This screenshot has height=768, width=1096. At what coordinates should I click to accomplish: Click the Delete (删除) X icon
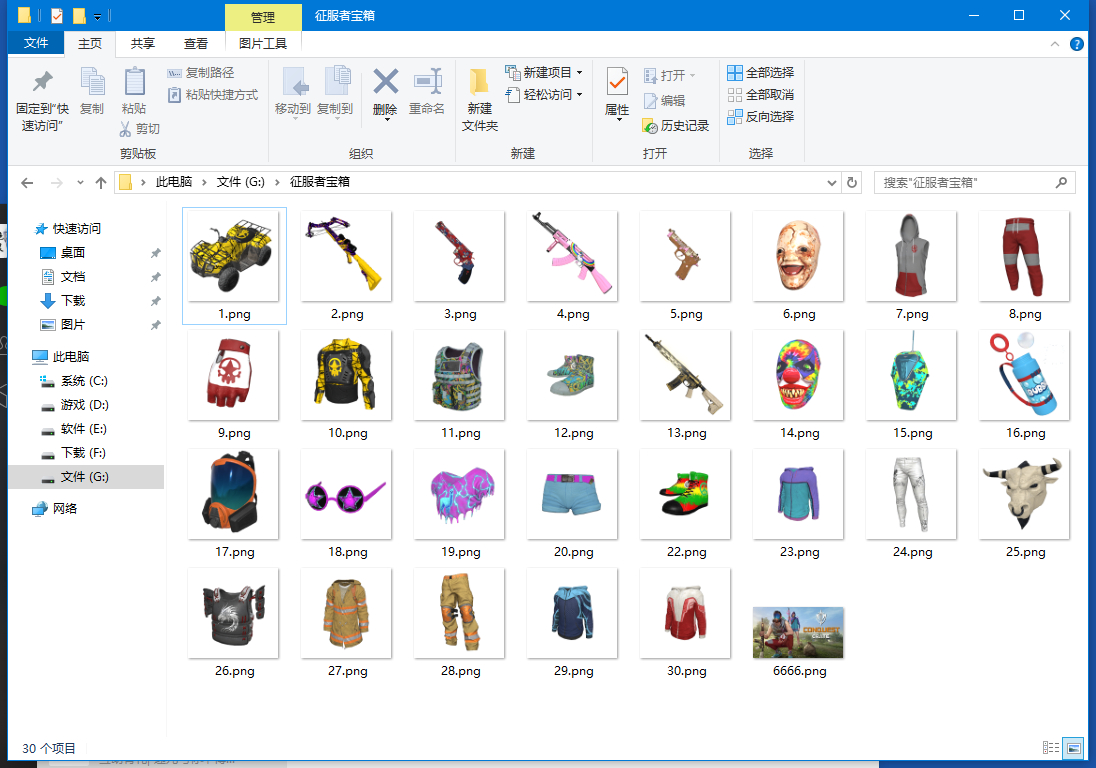click(x=385, y=82)
